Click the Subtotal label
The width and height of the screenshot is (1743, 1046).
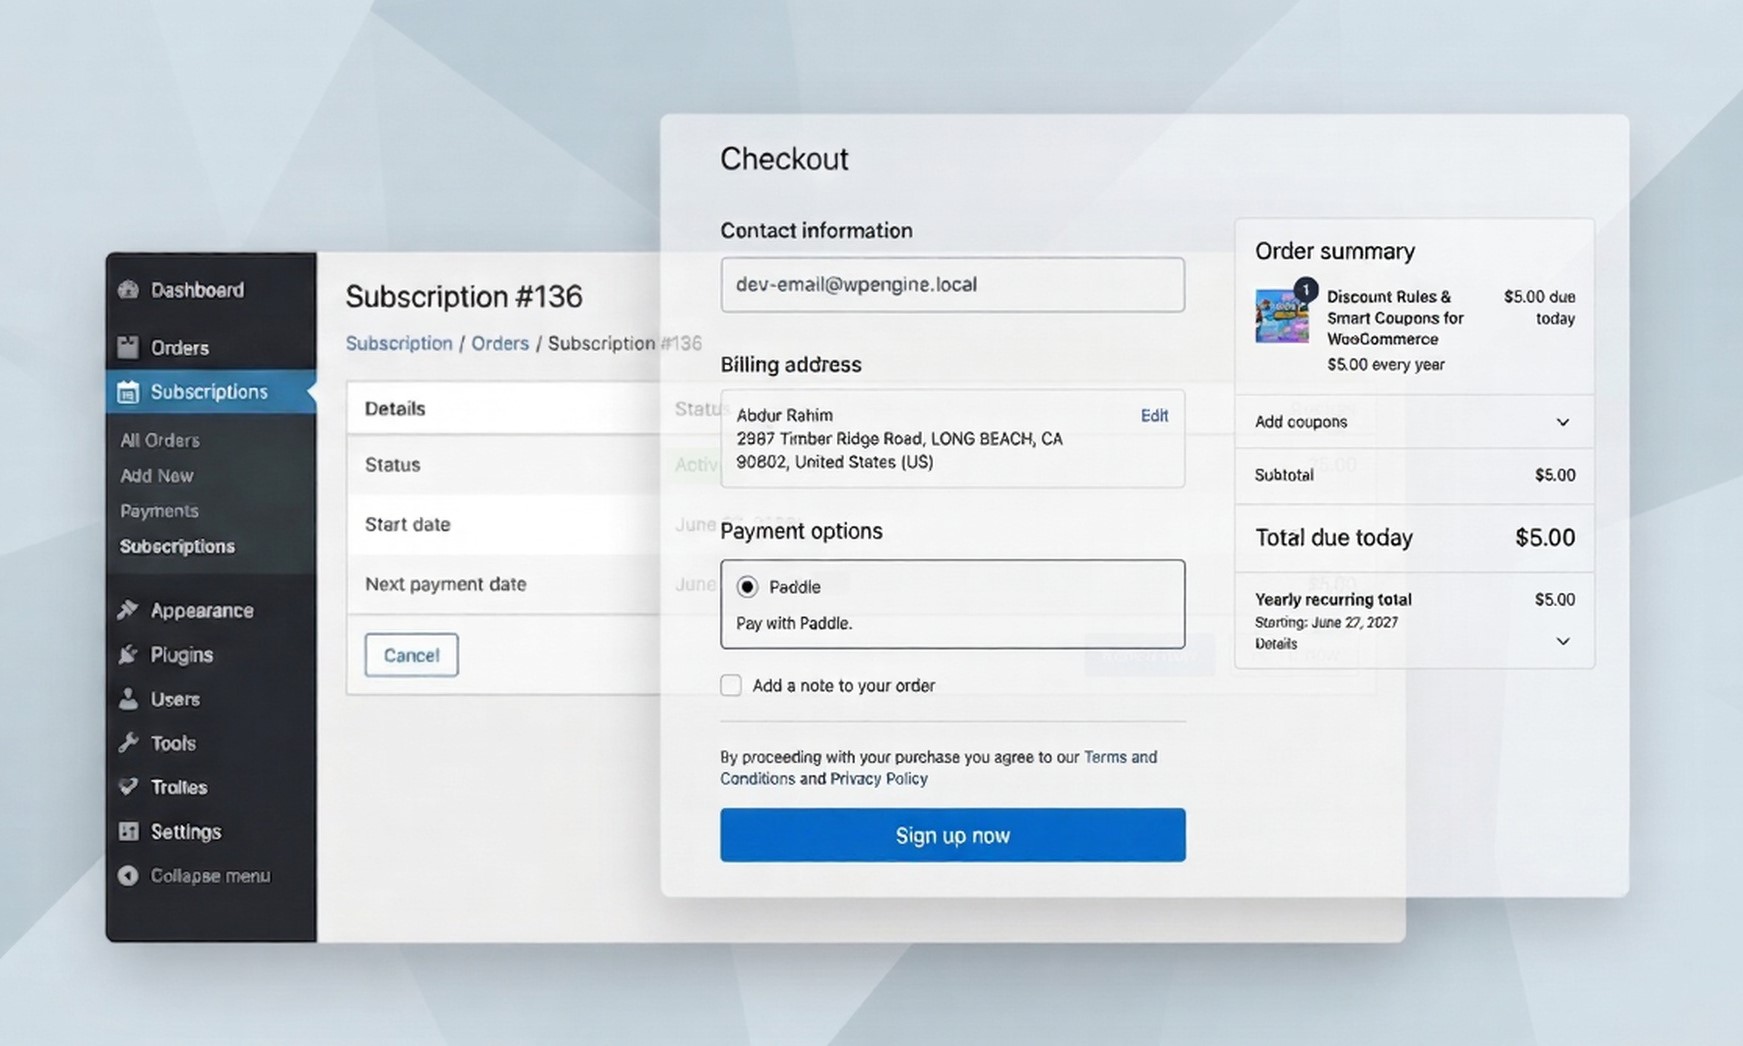tap(1284, 475)
